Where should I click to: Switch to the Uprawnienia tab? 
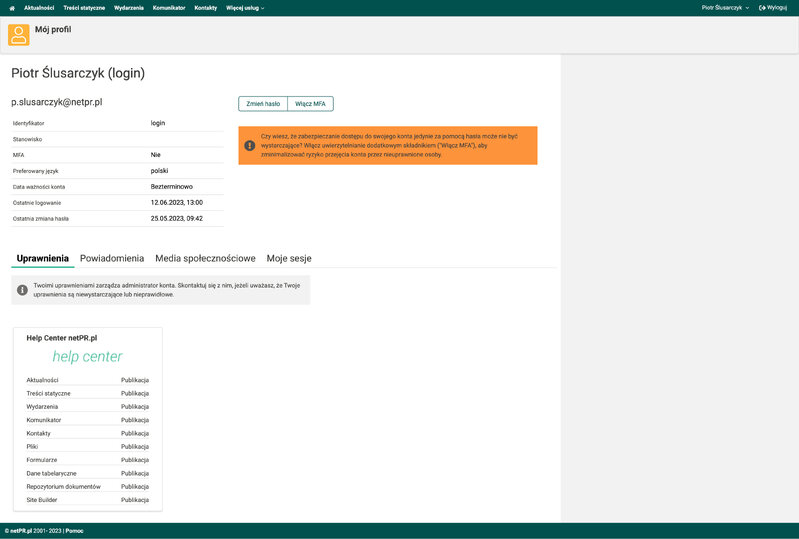(43, 258)
